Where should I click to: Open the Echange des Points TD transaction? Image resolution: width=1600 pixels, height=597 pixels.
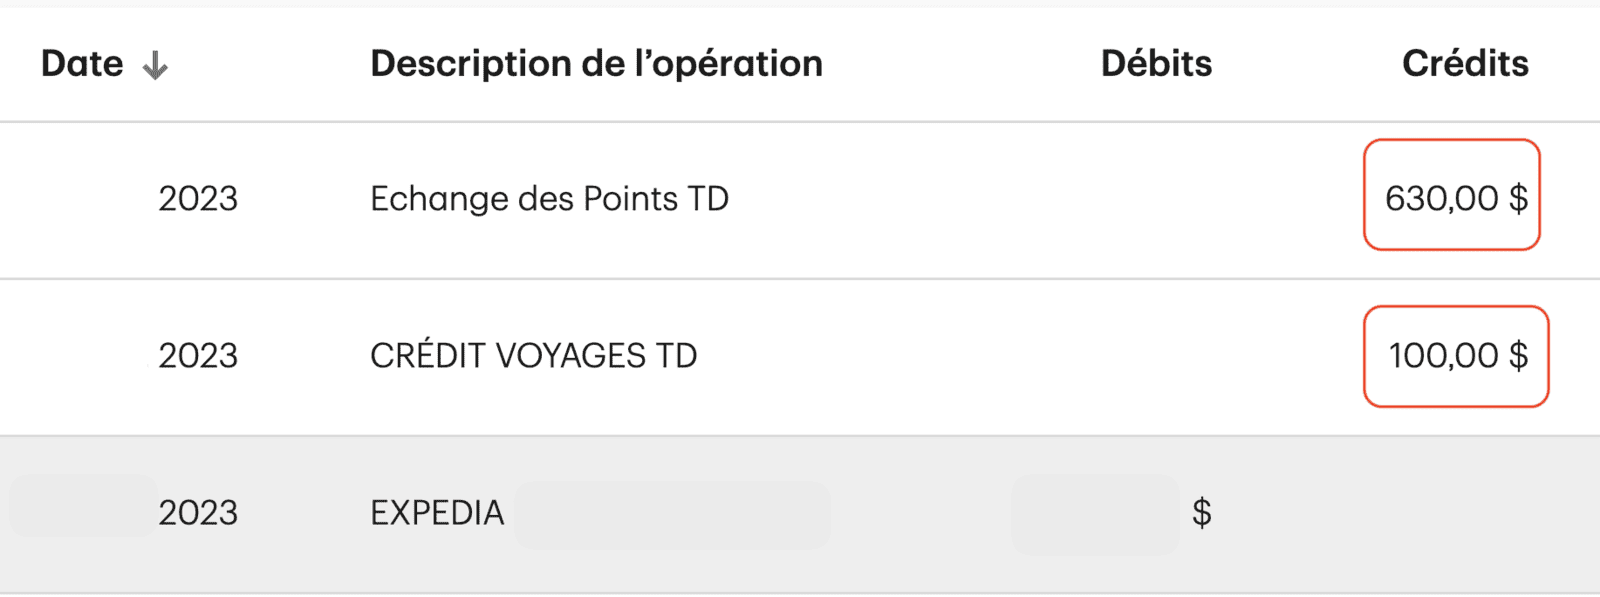[549, 198]
